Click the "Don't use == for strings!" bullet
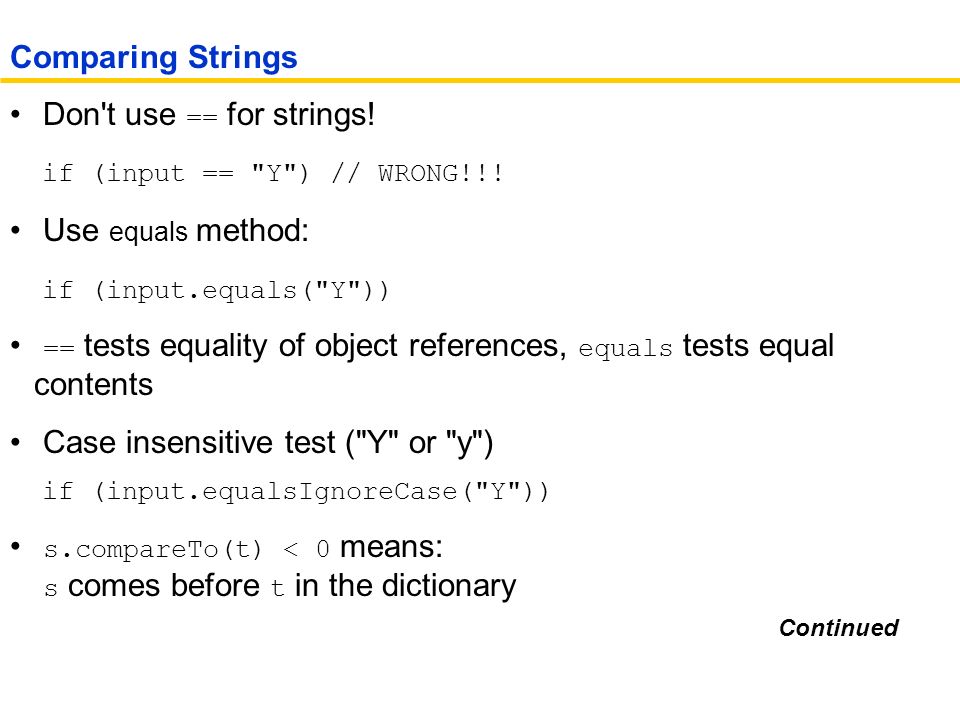This screenshot has height=720, width=960. click(209, 115)
